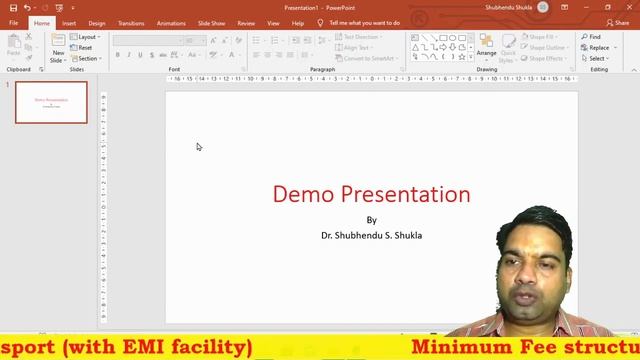
Task: Switch to the Slide Show tab
Action: [x=211, y=23]
